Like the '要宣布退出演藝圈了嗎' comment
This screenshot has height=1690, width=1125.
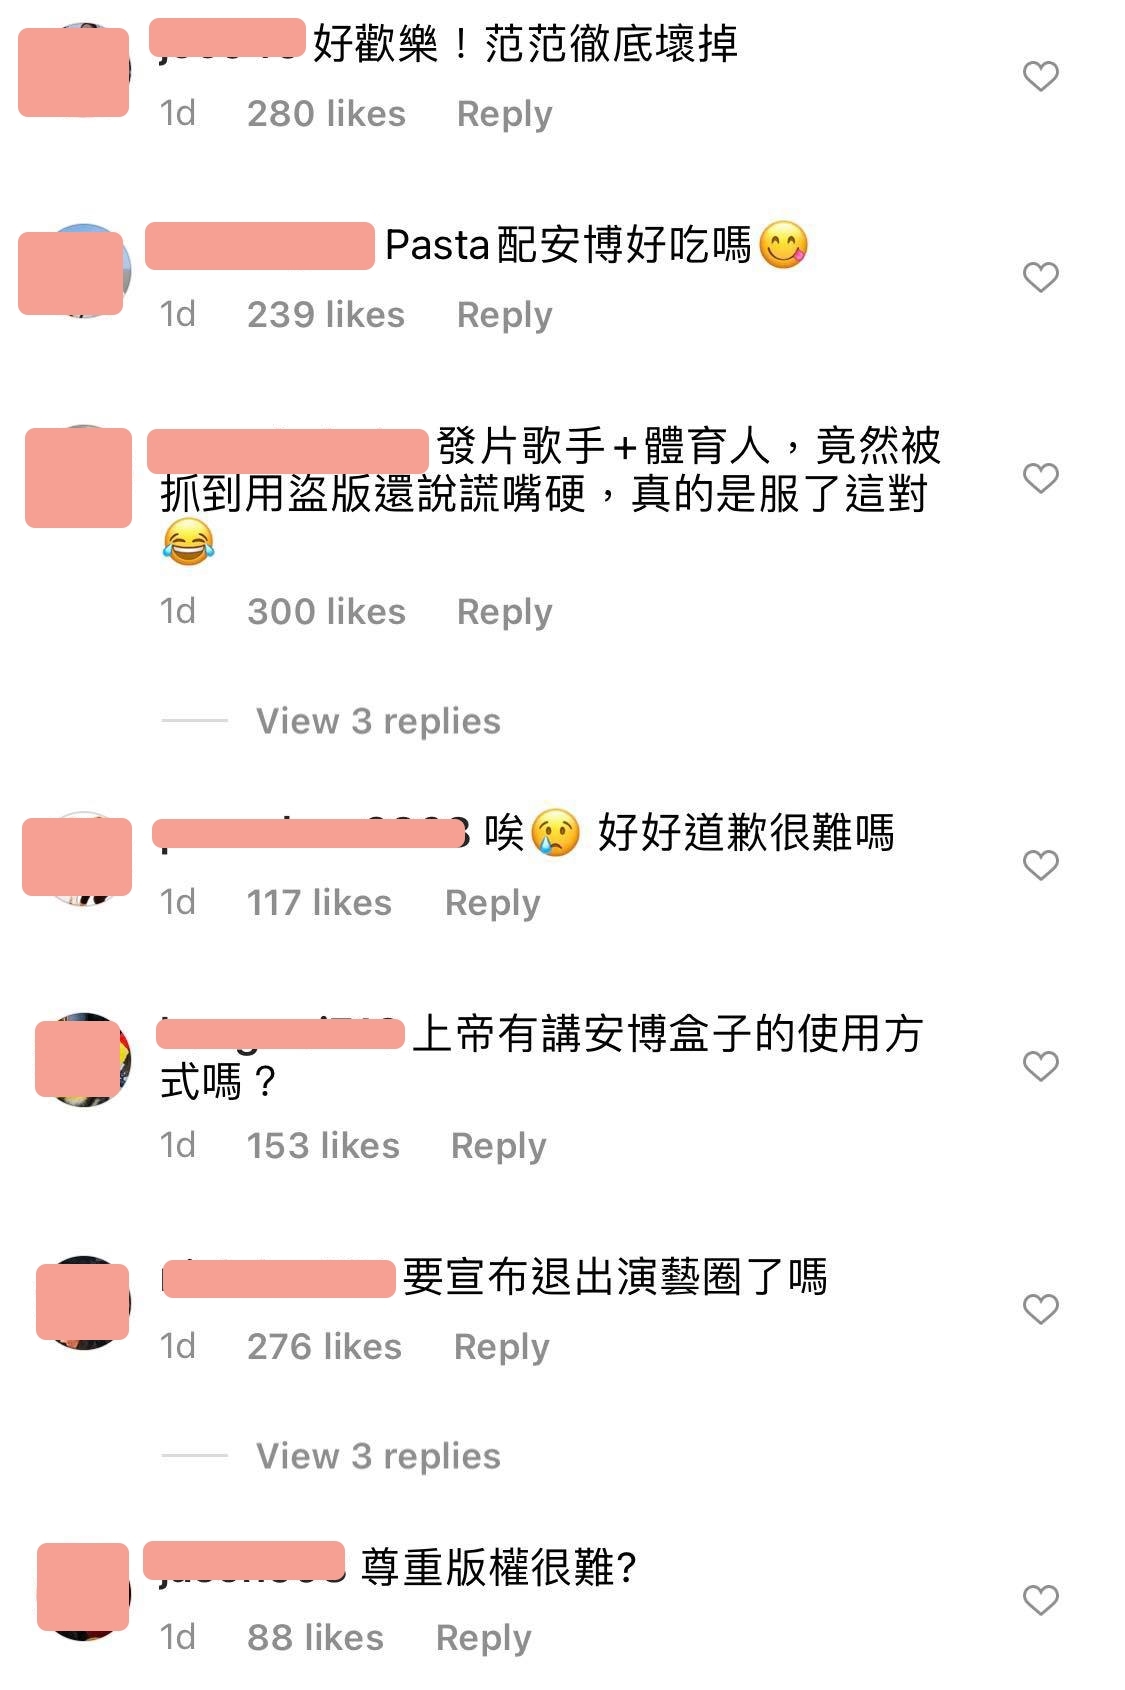coord(1040,1309)
